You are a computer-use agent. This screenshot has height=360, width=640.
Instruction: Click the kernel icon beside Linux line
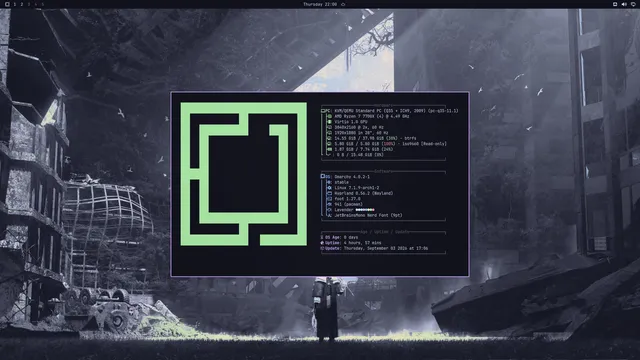click(x=329, y=188)
